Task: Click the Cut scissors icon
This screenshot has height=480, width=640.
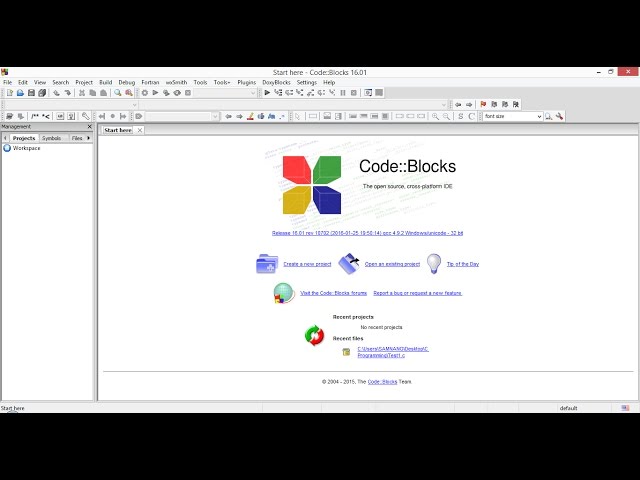Action: pos(82,93)
